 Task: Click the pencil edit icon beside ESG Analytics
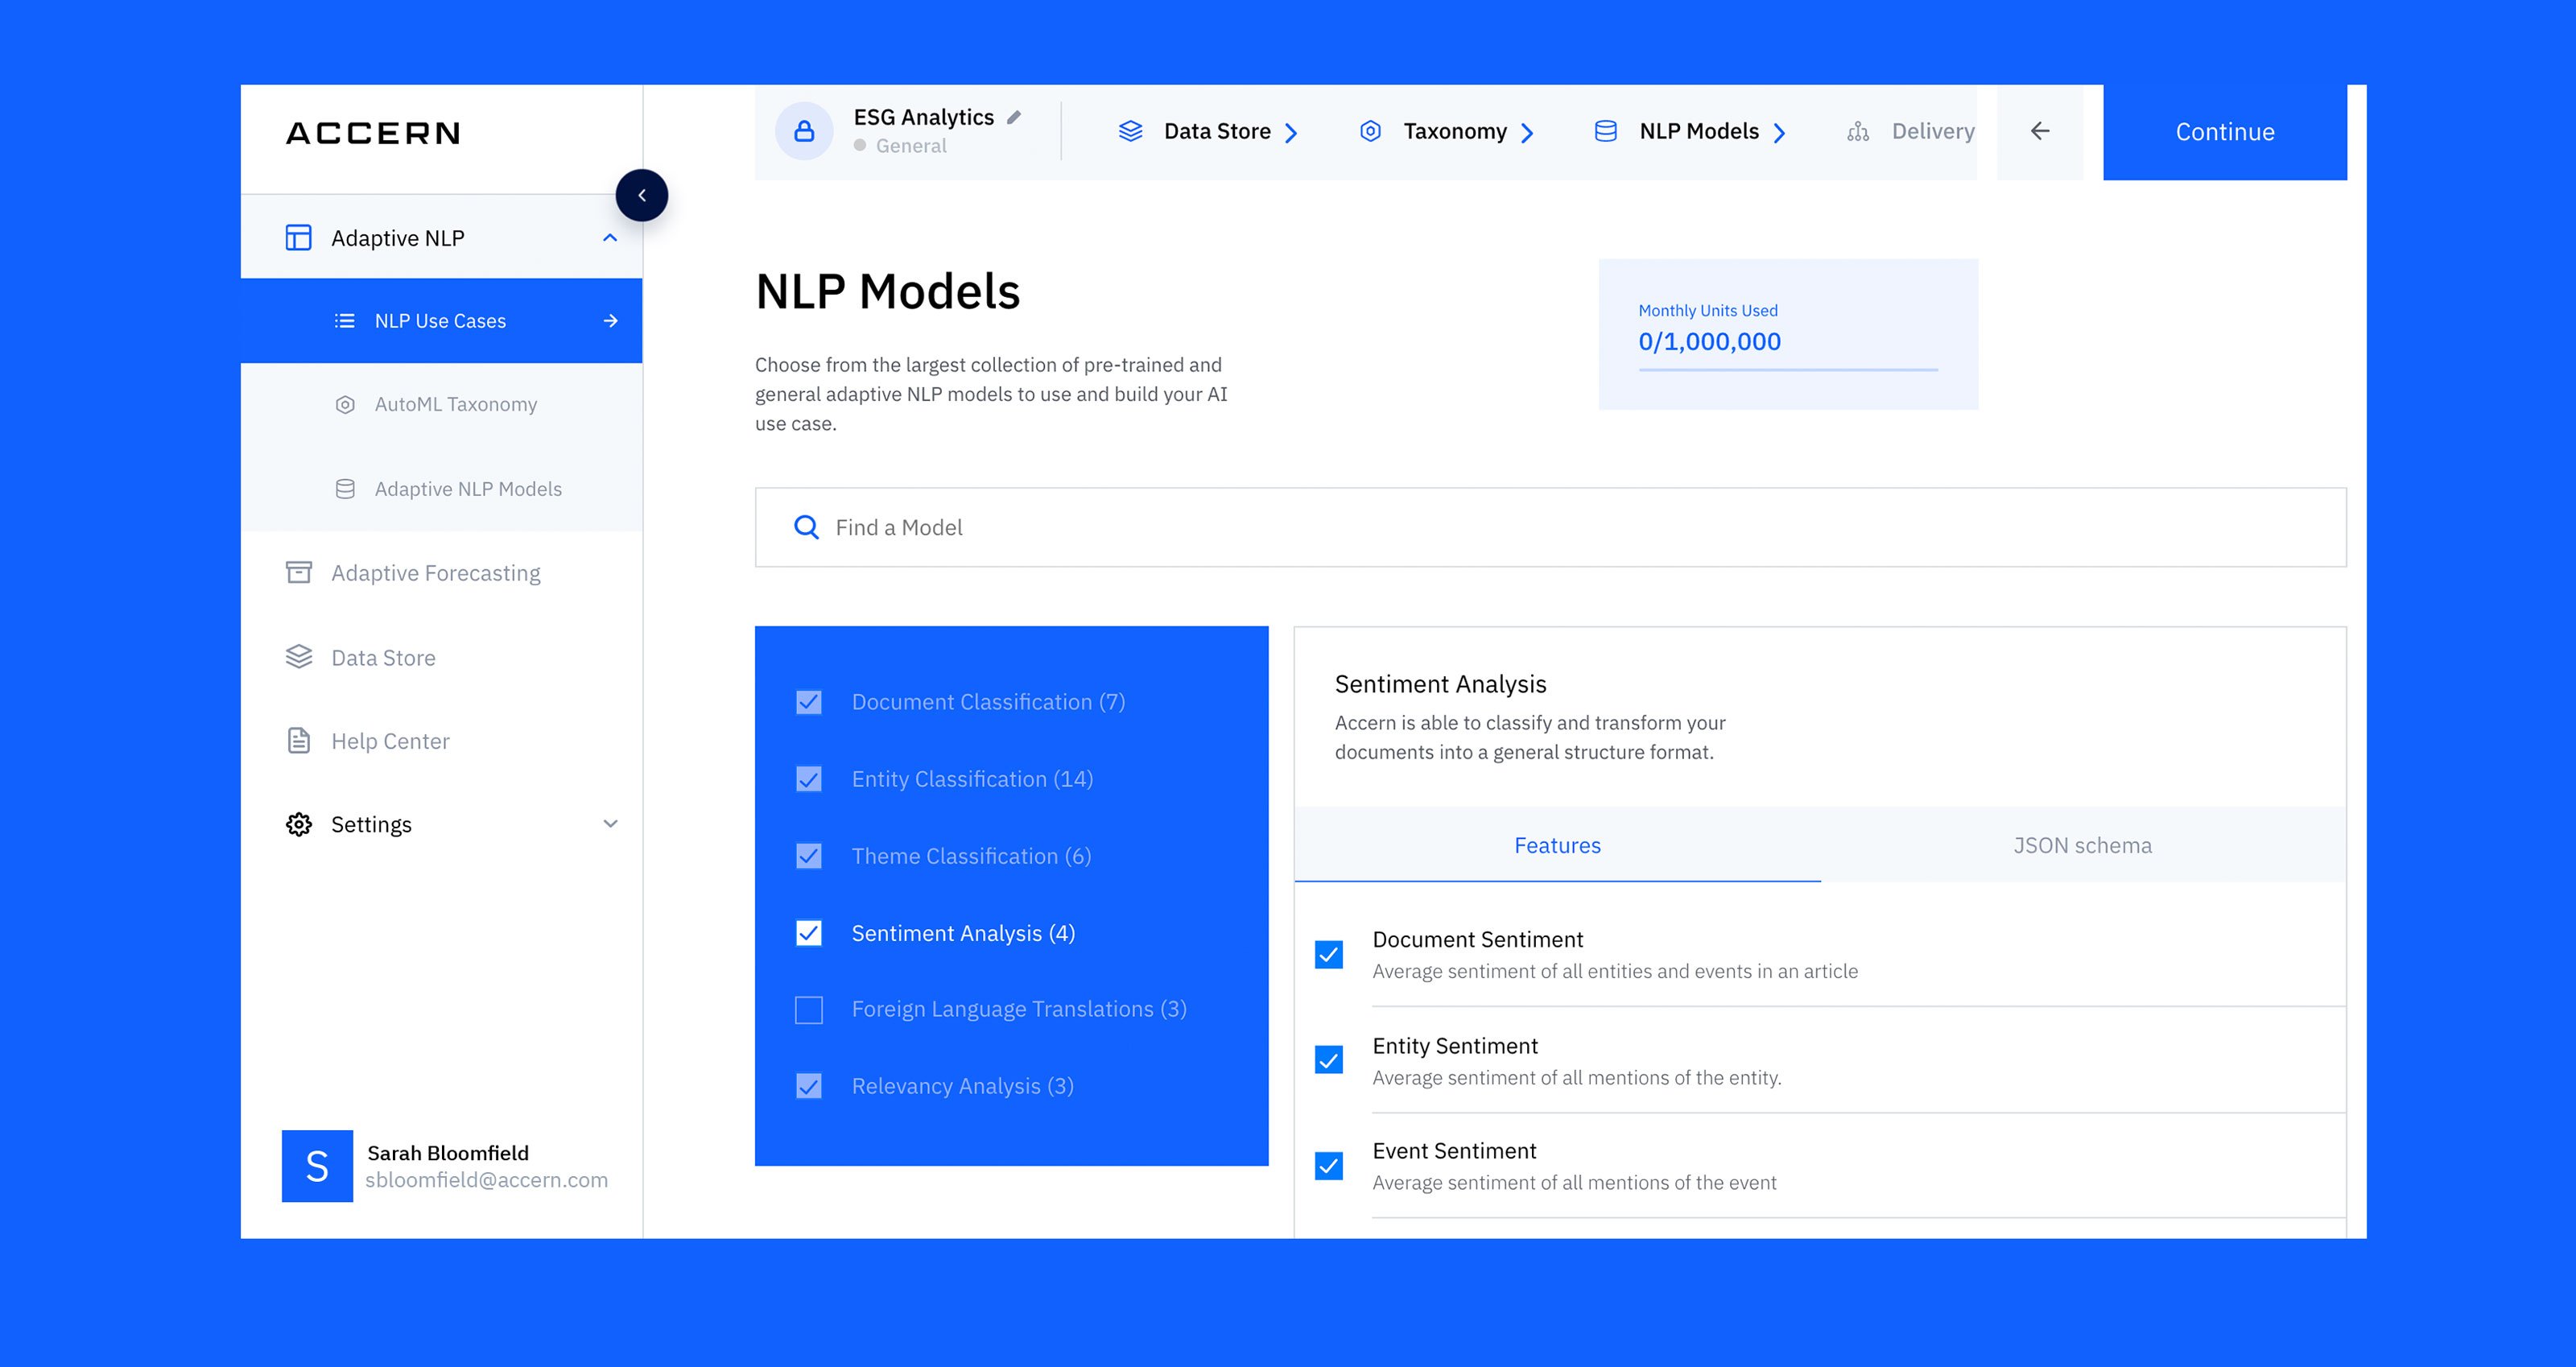coord(1014,118)
